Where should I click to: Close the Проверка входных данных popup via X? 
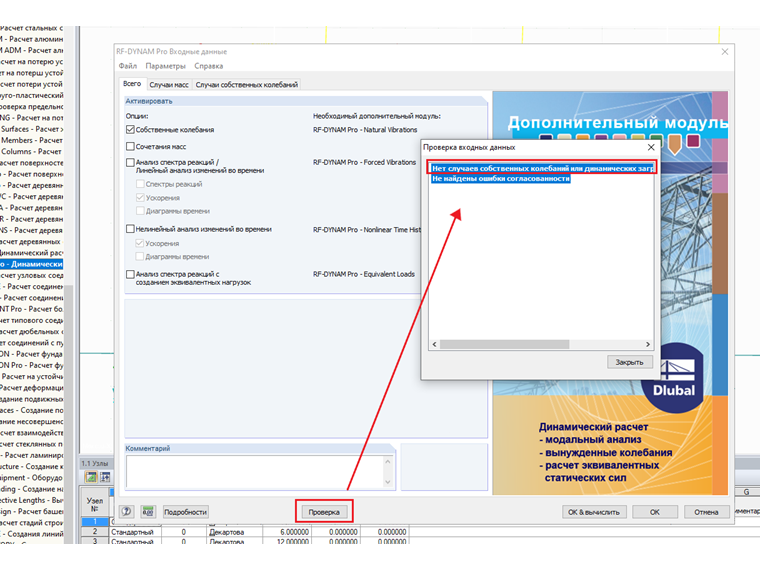[651, 147]
